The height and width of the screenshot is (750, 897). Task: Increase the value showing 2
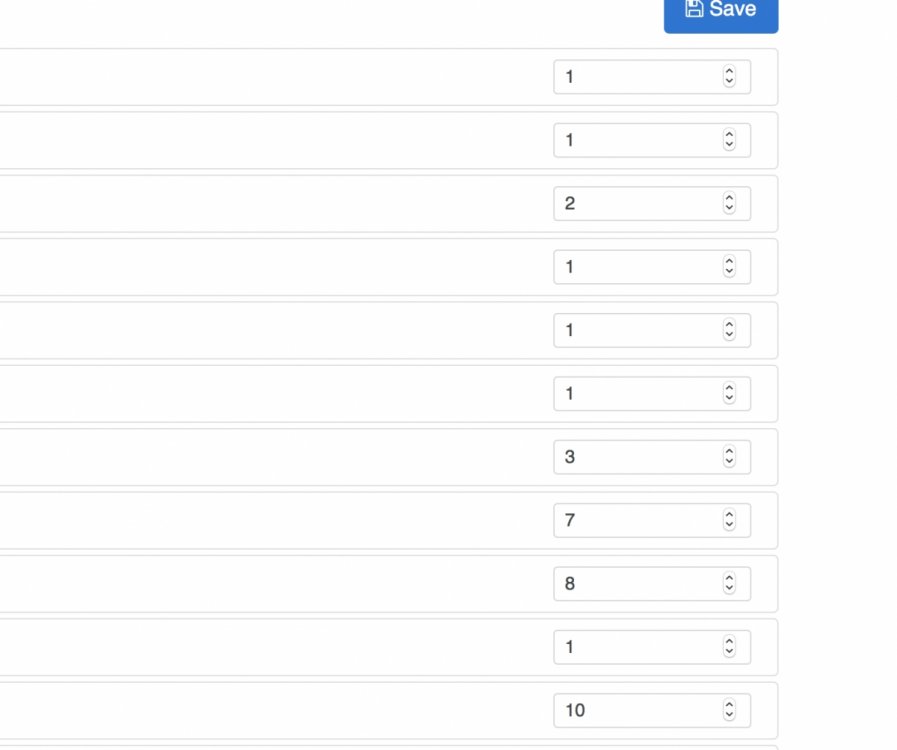tap(729, 198)
